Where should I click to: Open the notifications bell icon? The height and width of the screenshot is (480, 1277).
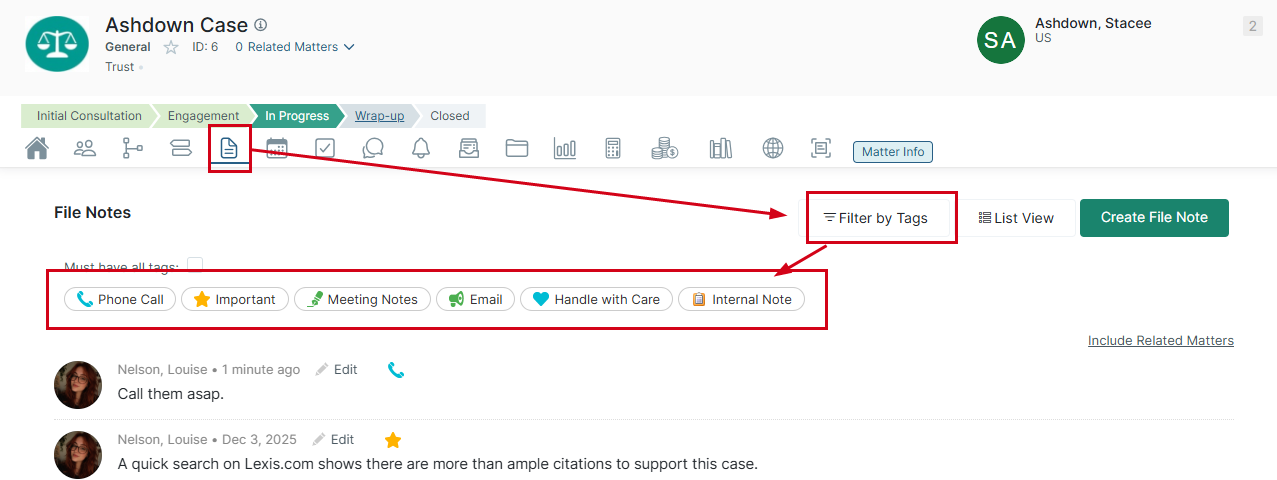click(x=421, y=149)
